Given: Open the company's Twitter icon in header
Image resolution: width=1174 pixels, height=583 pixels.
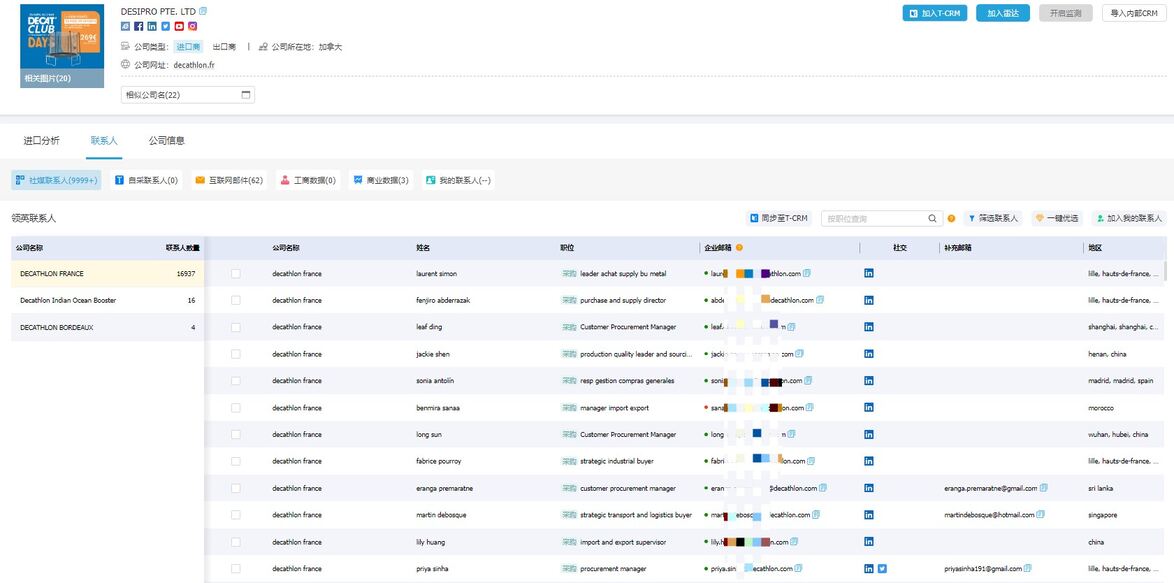Looking at the screenshot, I should point(165,26).
